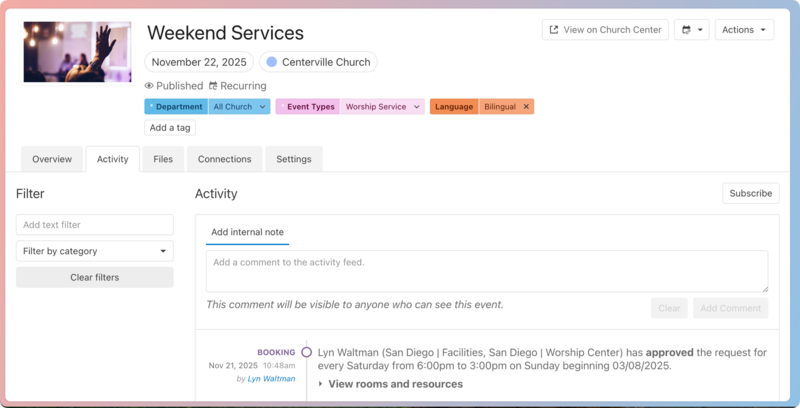Open the Actions dropdown menu
This screenshot has width=800, height=408.
744,30
